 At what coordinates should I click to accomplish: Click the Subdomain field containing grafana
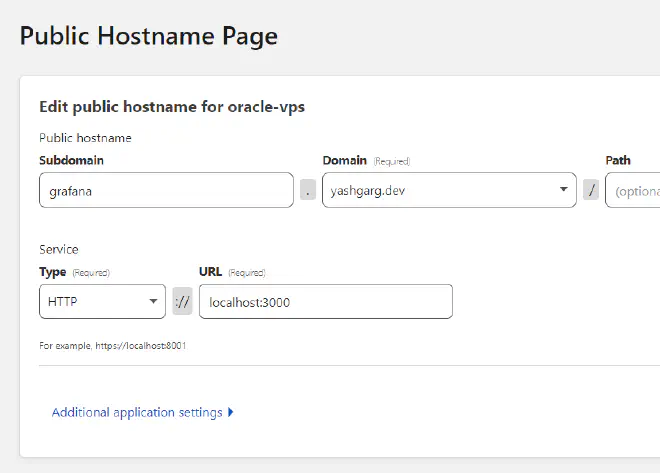pyautogui.click(x=166, y=190)
